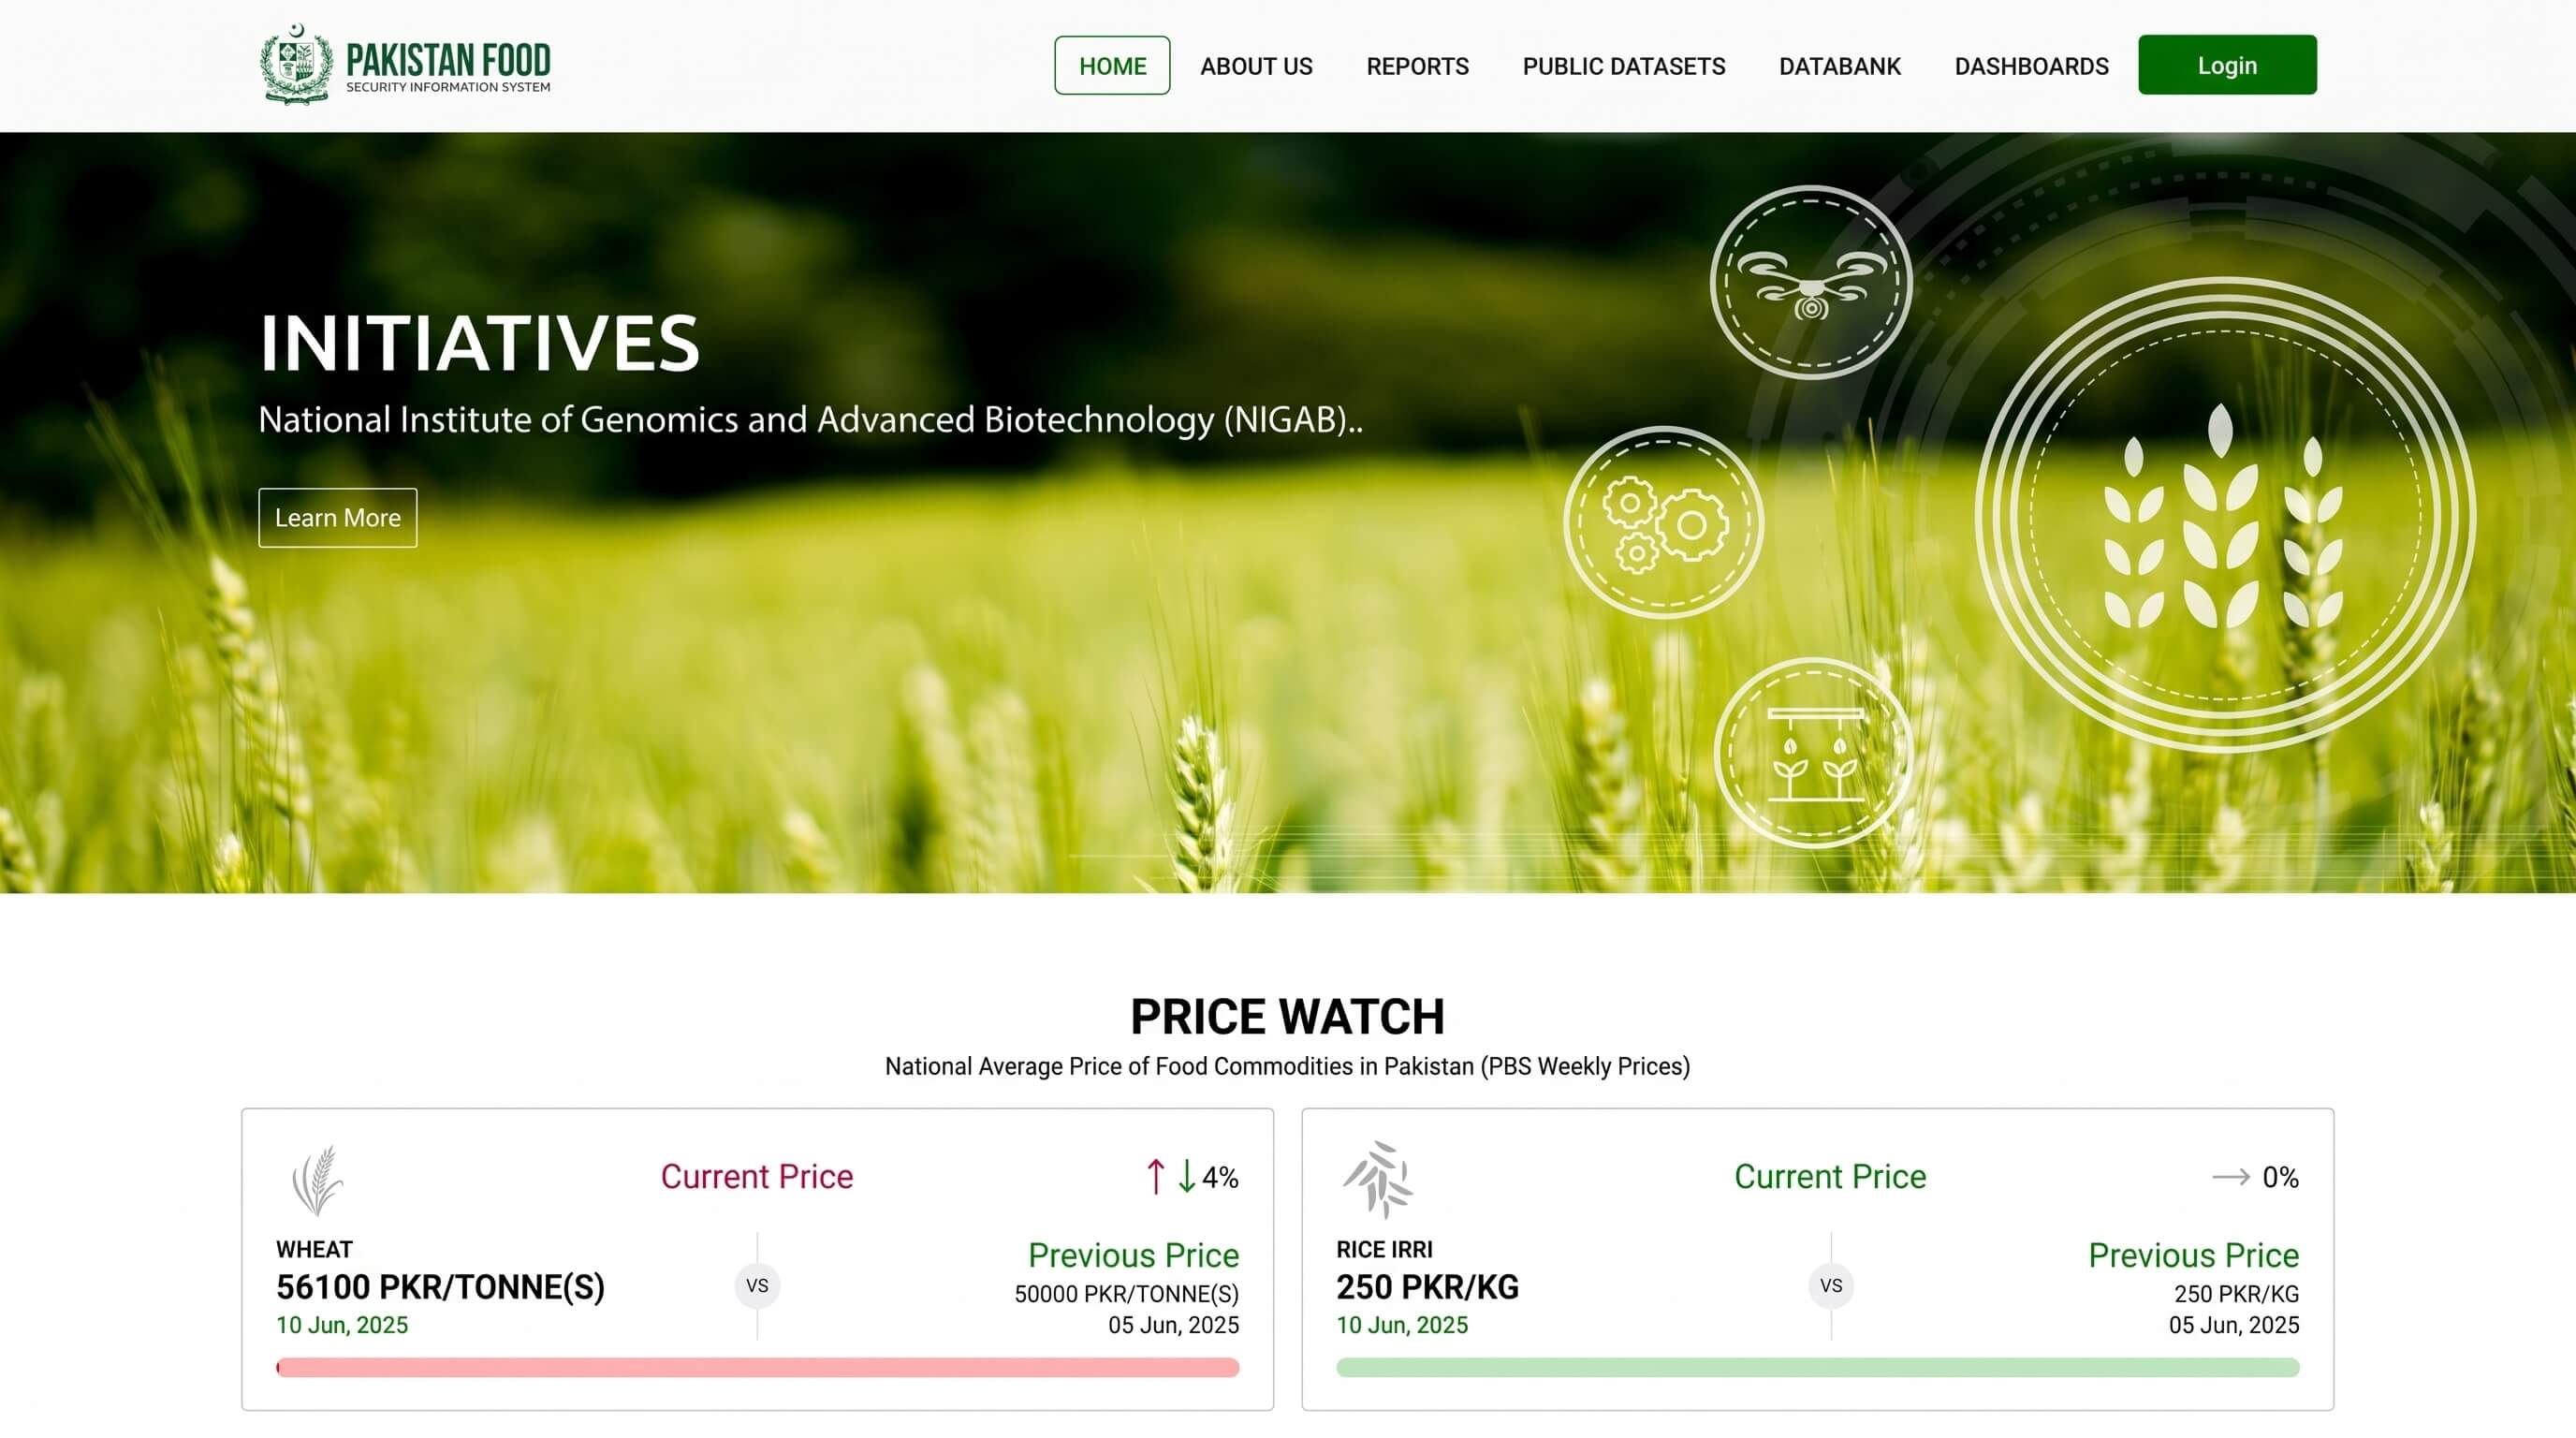Click the VS badge in Rice IRRI card

(x=1831, y=1285)
